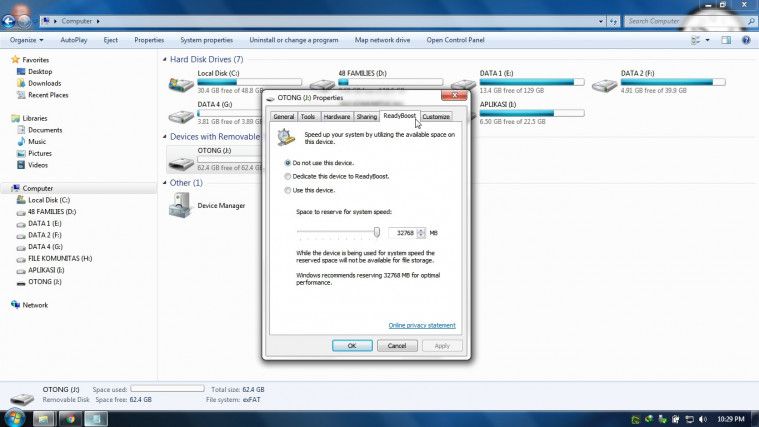Click the Desktop icon in Favorites
This screenshot has height=427, width=759.
pyautogui.click(x=21, y=71)
